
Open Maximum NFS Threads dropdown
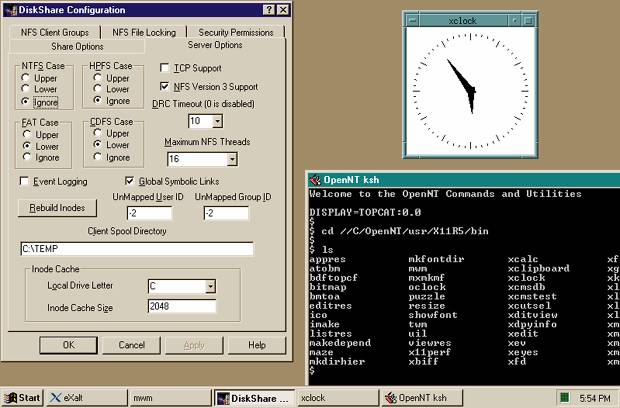(232, 159)
